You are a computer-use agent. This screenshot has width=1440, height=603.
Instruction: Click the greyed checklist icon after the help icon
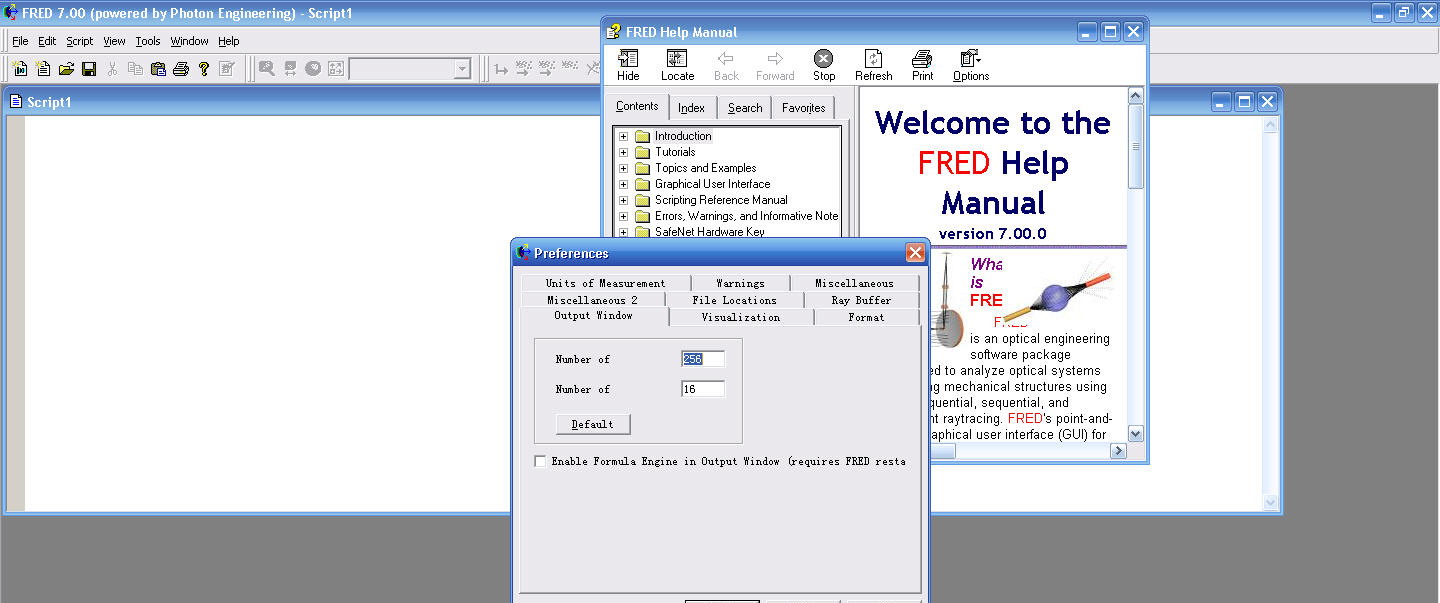[x=227, y=69]
